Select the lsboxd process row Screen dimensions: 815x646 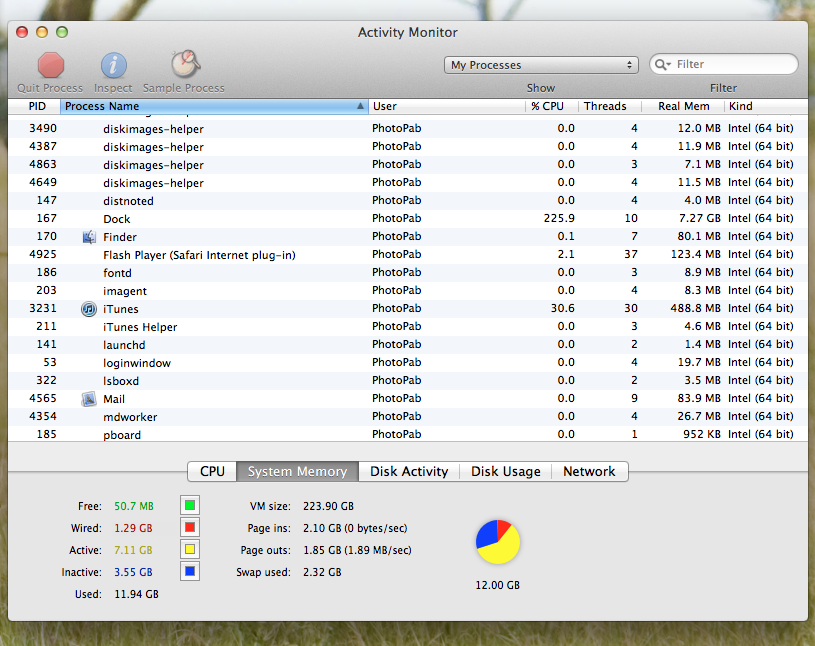pyautogui.click(x=408, y=381)
